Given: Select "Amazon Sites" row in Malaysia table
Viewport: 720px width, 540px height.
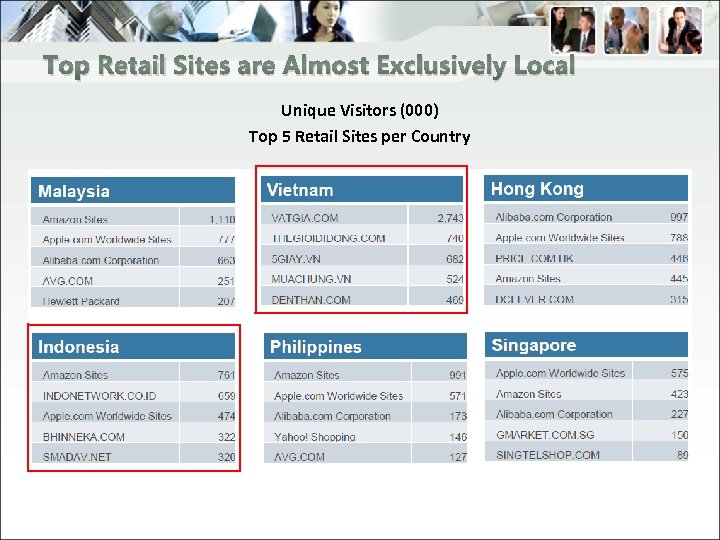Looking at the screenshot, I should click(133, 216).
